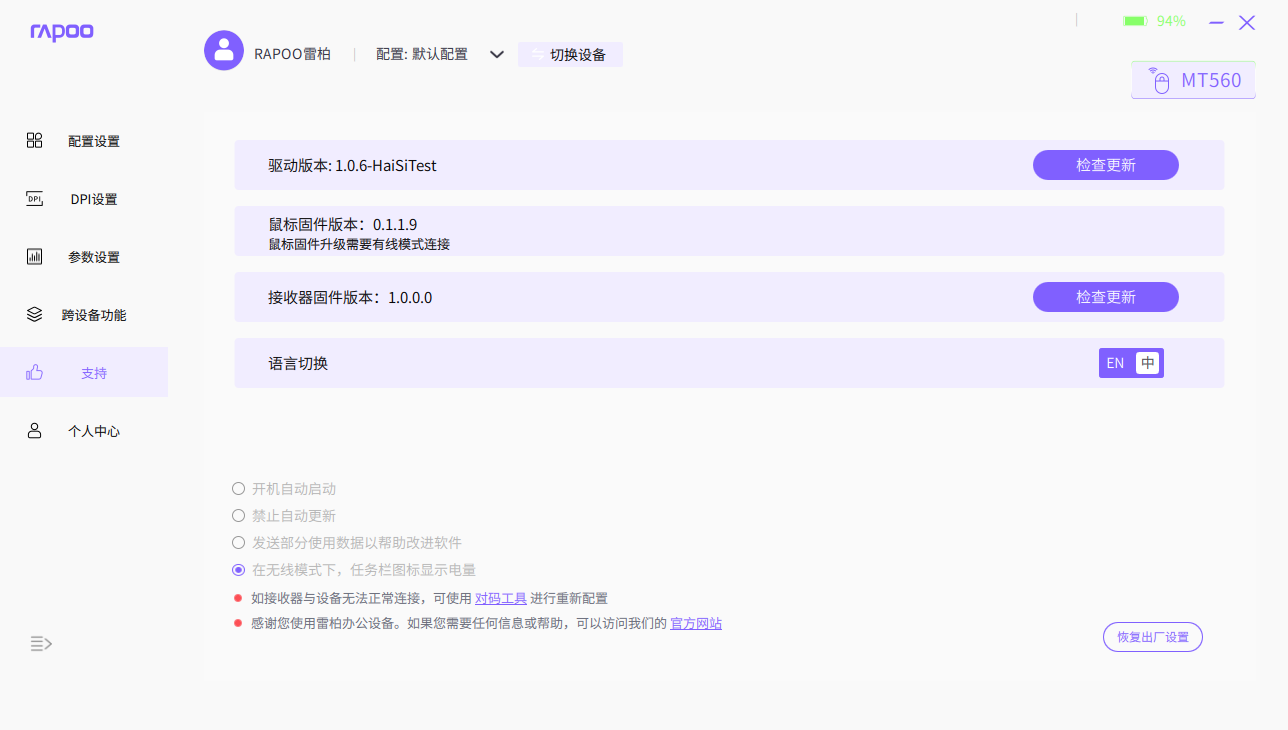Click the user avatar icon
The image size is (1288, 730).
224,50
